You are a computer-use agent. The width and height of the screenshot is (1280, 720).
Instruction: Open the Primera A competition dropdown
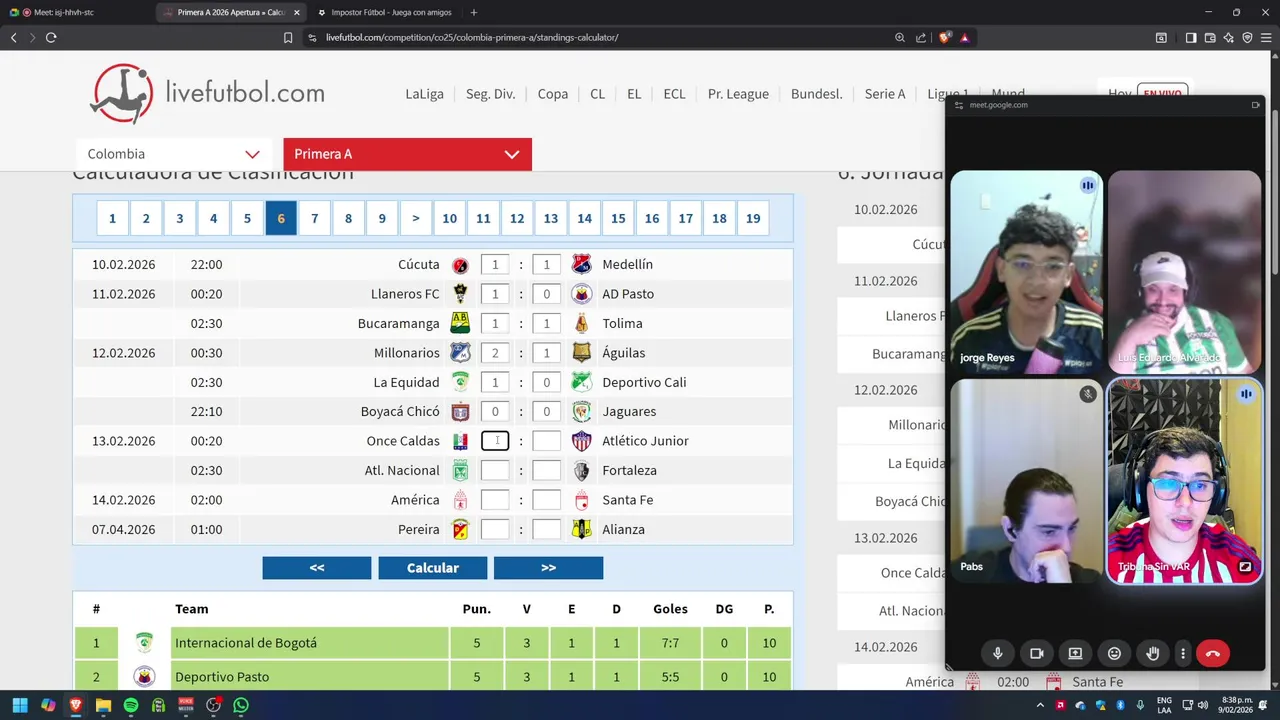click(407, 154)
